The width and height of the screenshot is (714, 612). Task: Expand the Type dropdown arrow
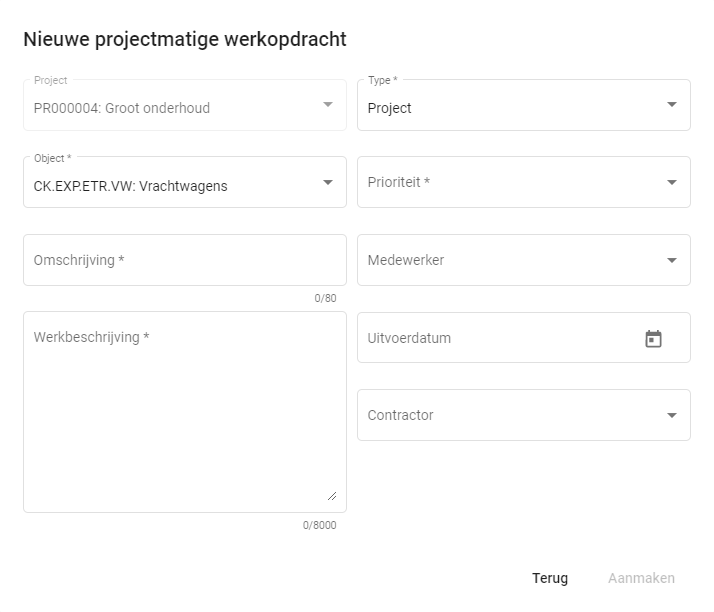pos(671,105)
